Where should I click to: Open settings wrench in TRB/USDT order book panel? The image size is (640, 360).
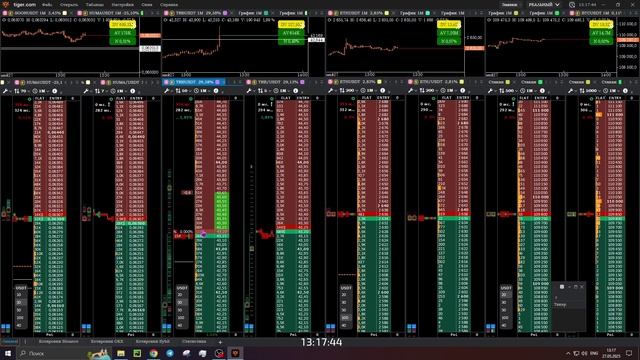coord(249,91)
